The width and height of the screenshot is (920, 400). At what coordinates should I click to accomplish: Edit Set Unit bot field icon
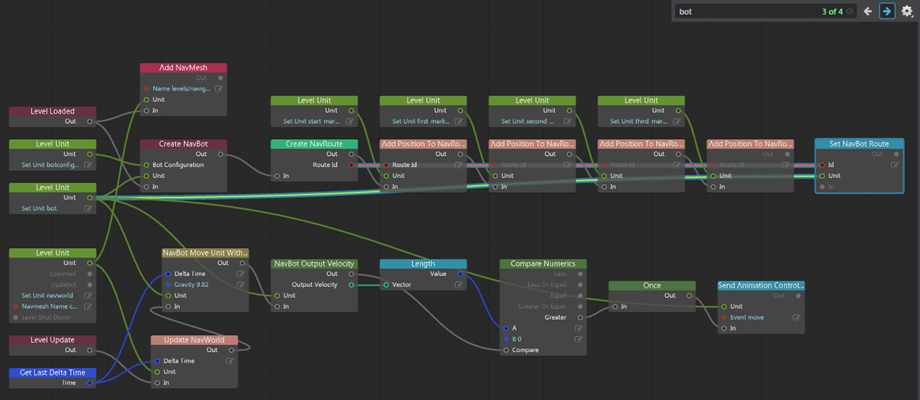click(x=89, y=209)
